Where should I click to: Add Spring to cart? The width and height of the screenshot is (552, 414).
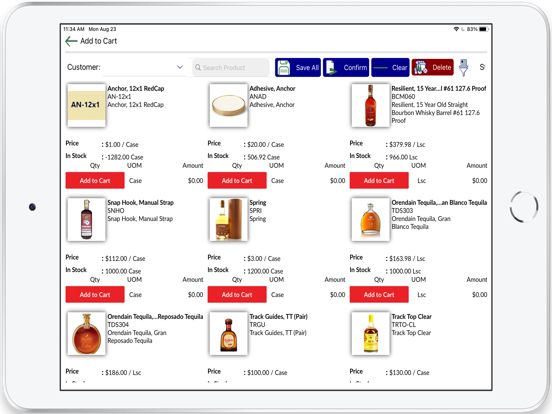(237, 294)
